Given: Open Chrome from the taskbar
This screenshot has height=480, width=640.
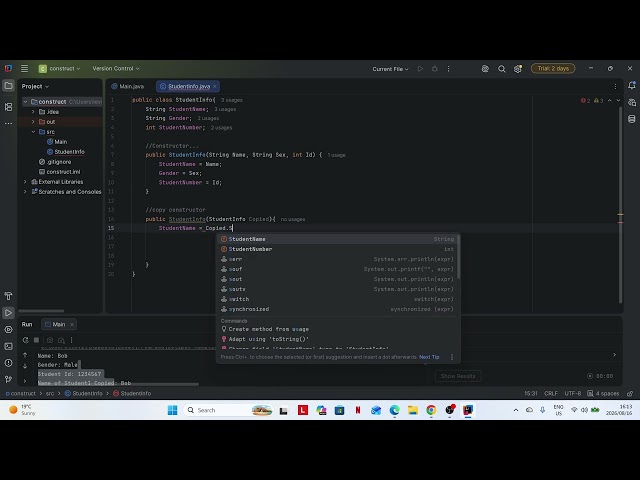Looking at the screenshot, I should coord(431,410).
